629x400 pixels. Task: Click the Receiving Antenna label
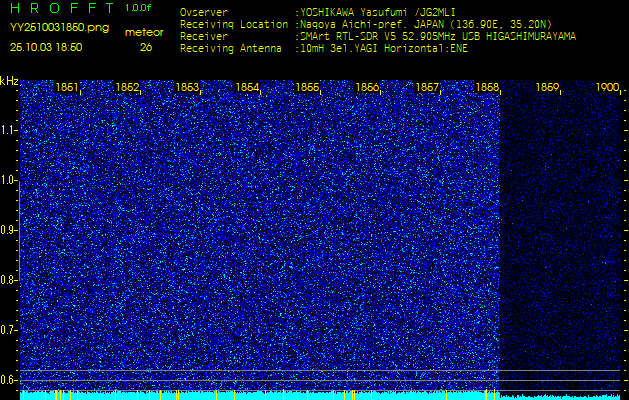(x=231, y=49)
